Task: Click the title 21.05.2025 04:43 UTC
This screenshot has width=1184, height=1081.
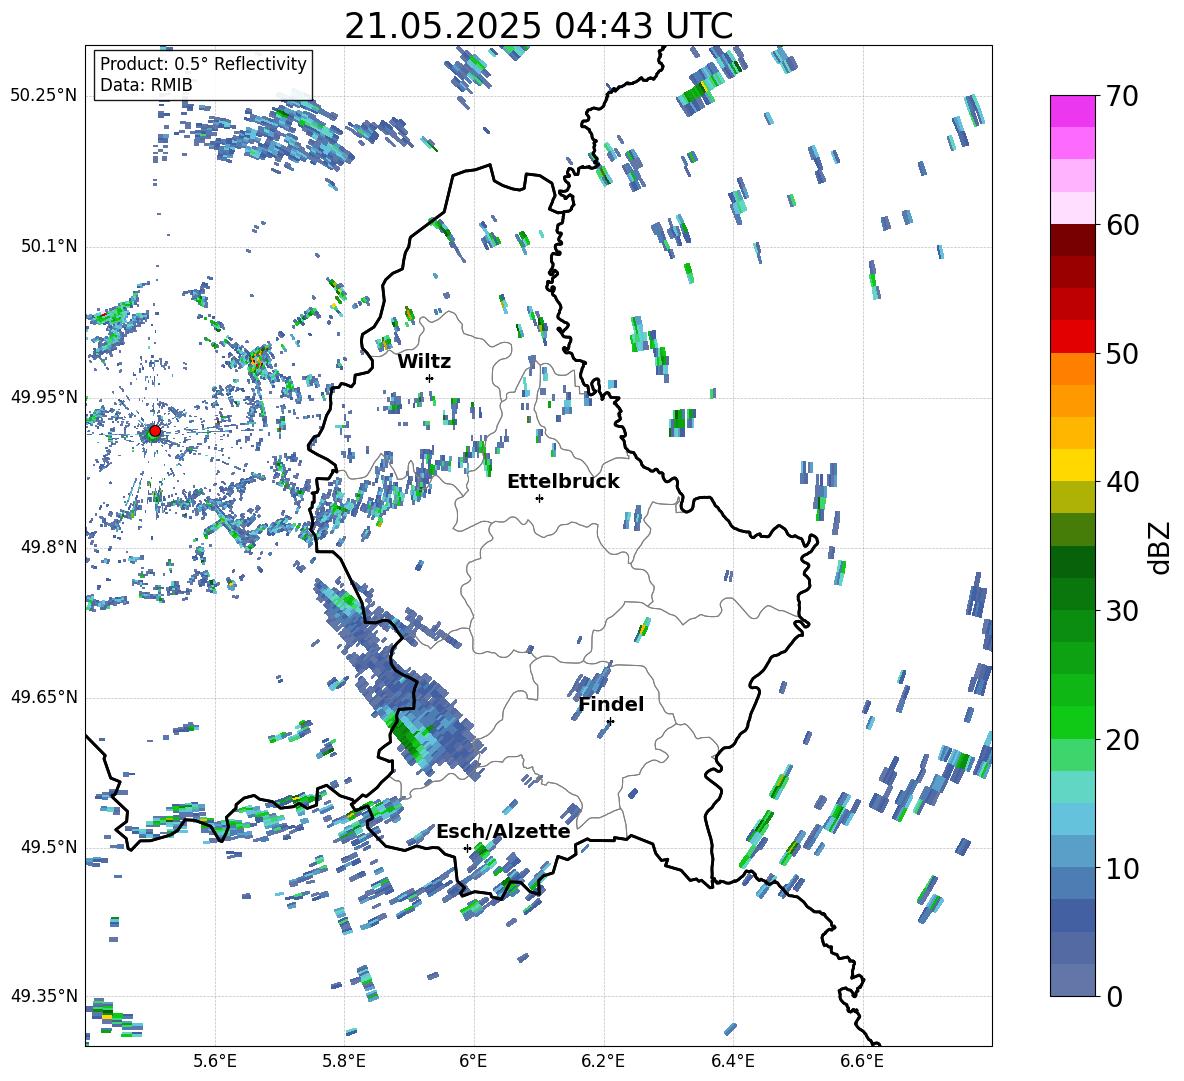Action: click(x=538, y=26)
